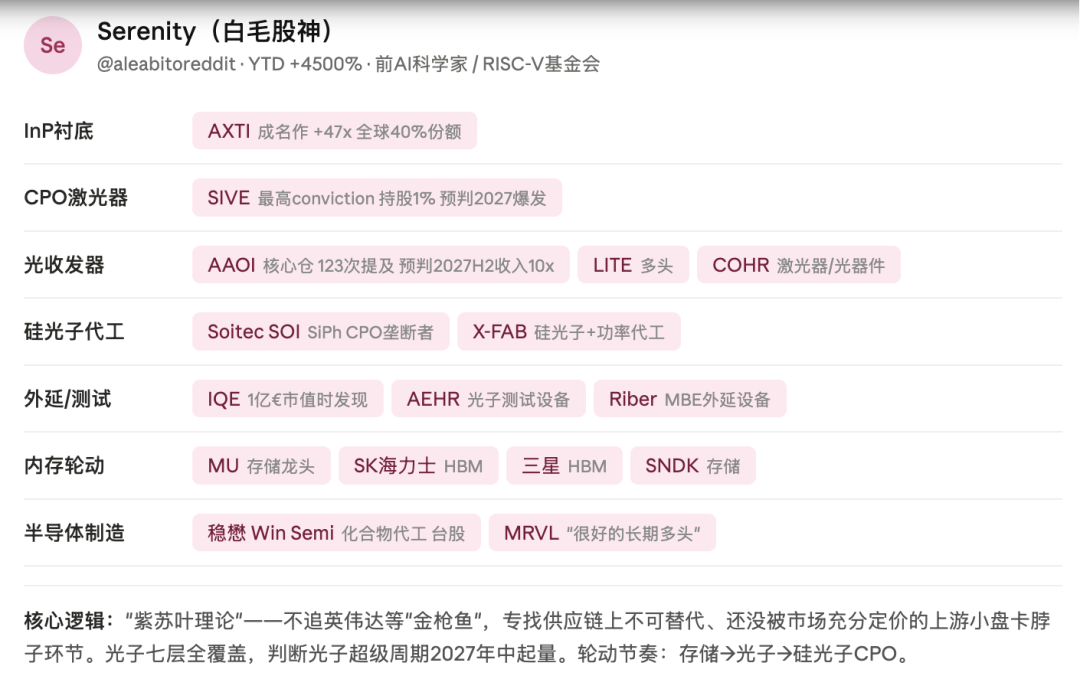
Task: Choose the 稳懋 Win Semi tag
Action: [x=337, y=532]
